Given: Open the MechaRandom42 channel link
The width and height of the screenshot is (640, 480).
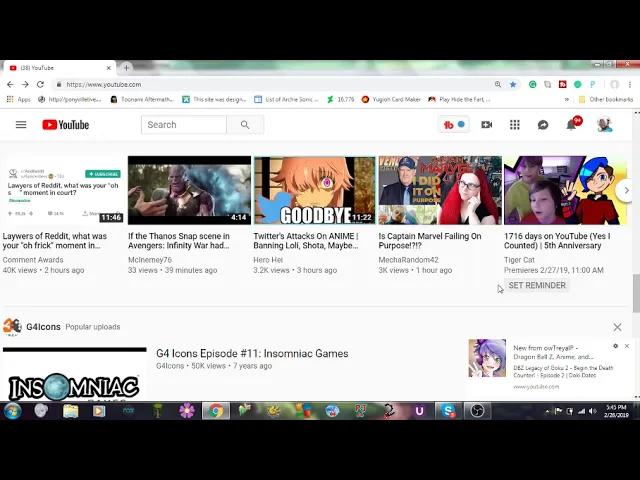Looking at the screenshot, I should (x=409, y=260).
